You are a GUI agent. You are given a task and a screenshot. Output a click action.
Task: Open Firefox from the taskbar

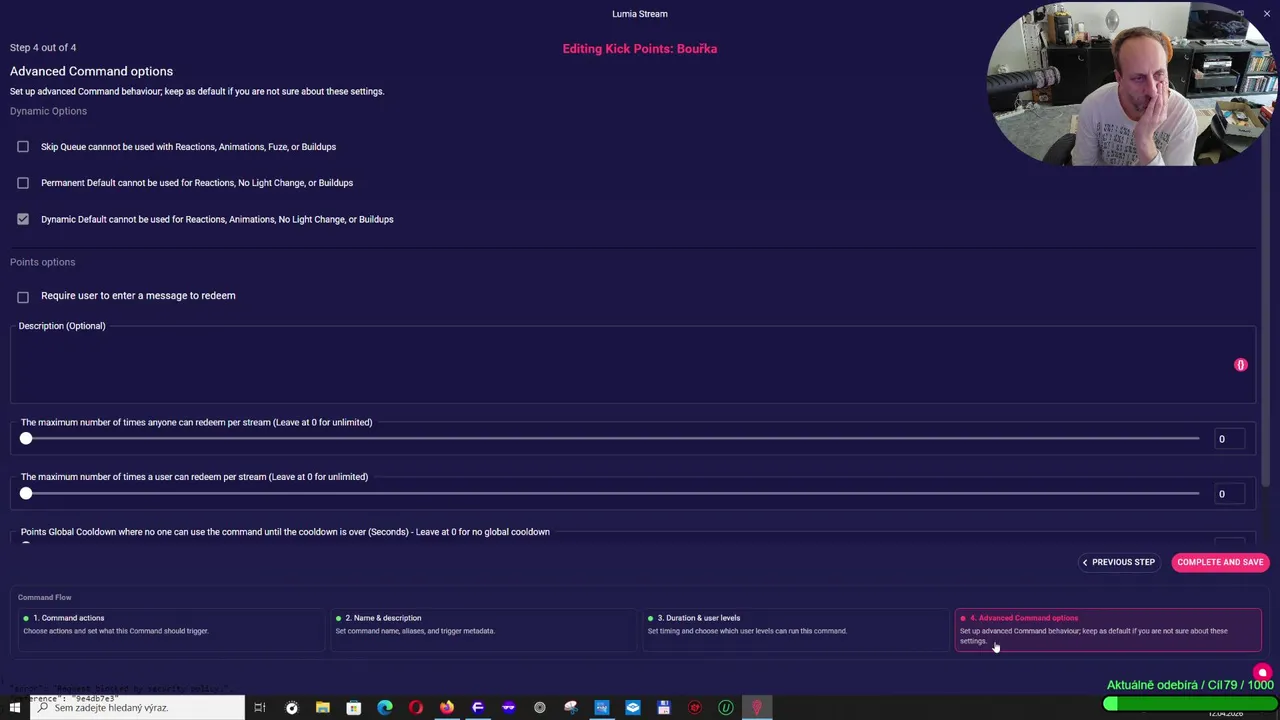(x=447, y=708)
